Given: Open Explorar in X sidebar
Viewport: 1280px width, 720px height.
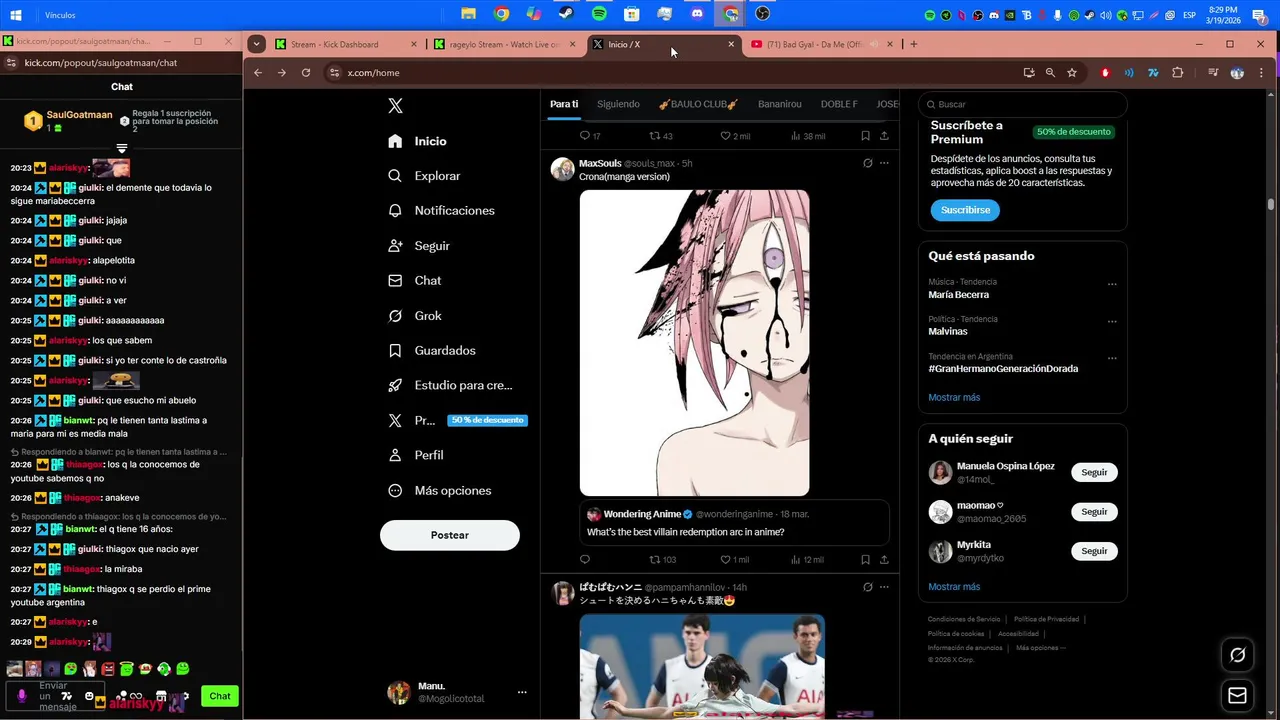Looking at the screenshot, I should (x=424, y=176).
